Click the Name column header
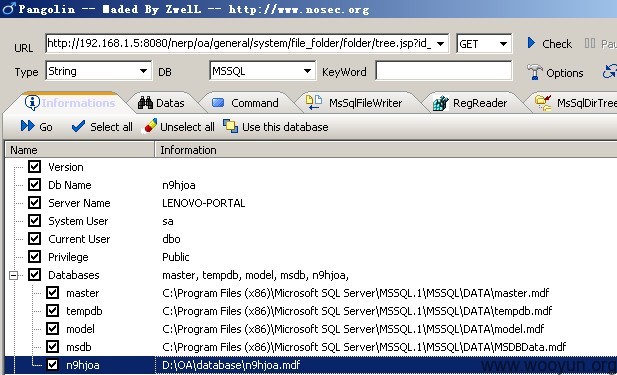The height and width of the screenshot is (375, 617). [x=80, y=150]
